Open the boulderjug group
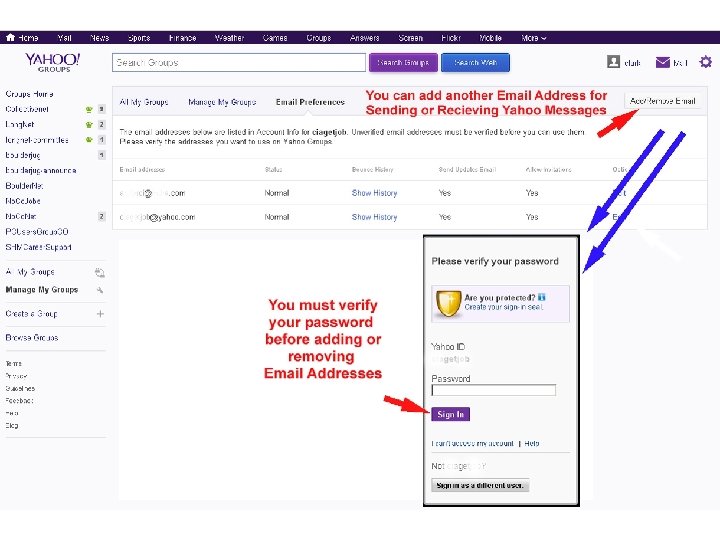Image resolution: width=720 pixels, height=540 pixels. [x=23, y=155]
